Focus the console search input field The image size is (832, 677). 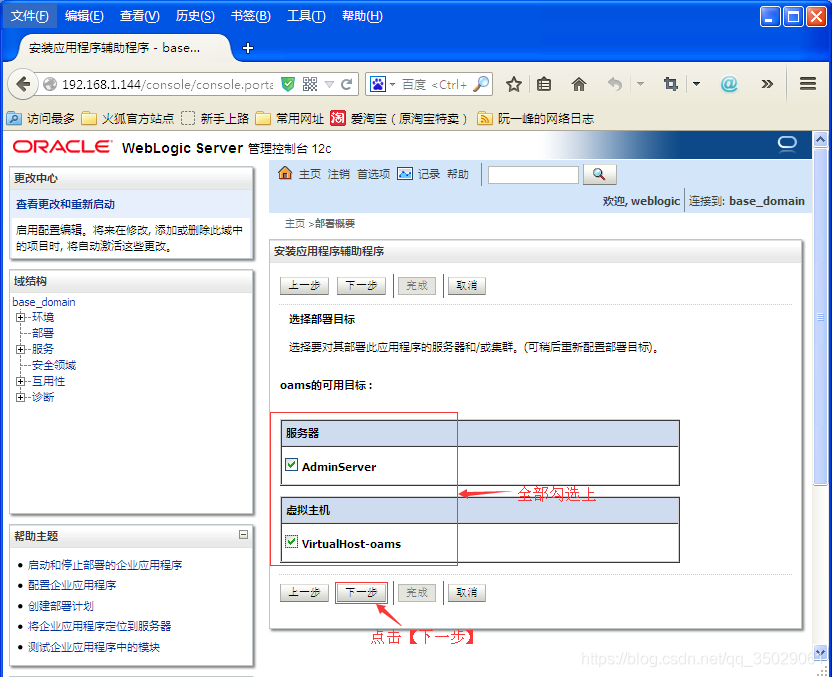533,175
